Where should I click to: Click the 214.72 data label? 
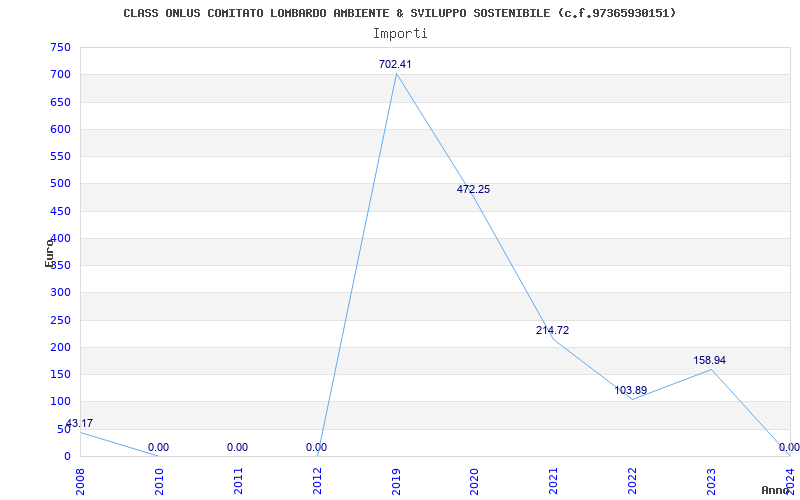tap(553, 330)
